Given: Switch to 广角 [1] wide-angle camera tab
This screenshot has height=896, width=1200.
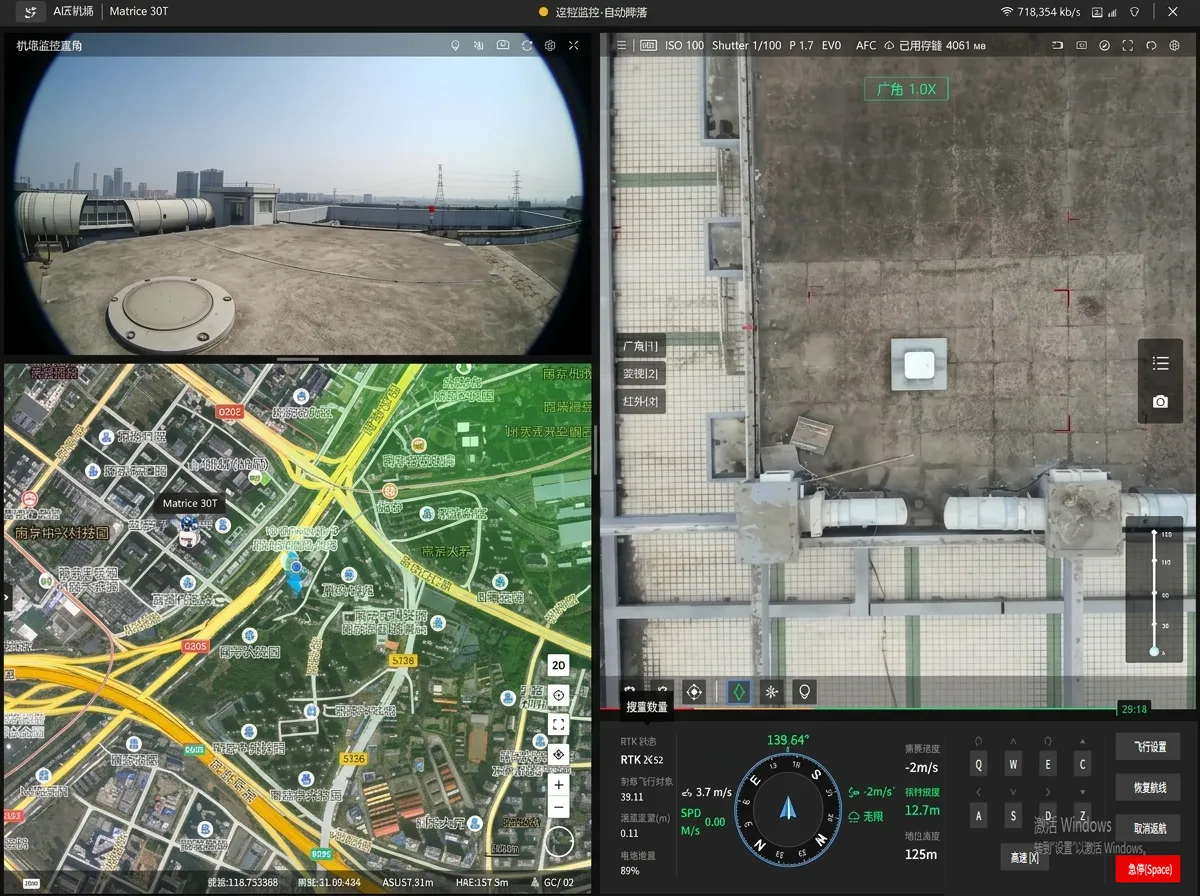Looking at the screenshot, I should point(641,346).
